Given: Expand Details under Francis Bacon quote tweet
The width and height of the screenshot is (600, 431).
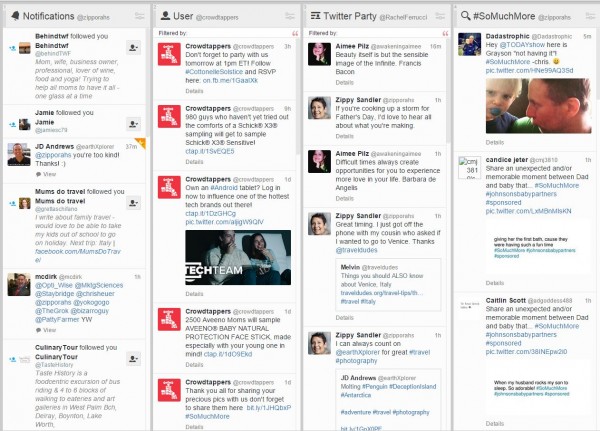Looking at the screenshot, I should coord(344,82).
